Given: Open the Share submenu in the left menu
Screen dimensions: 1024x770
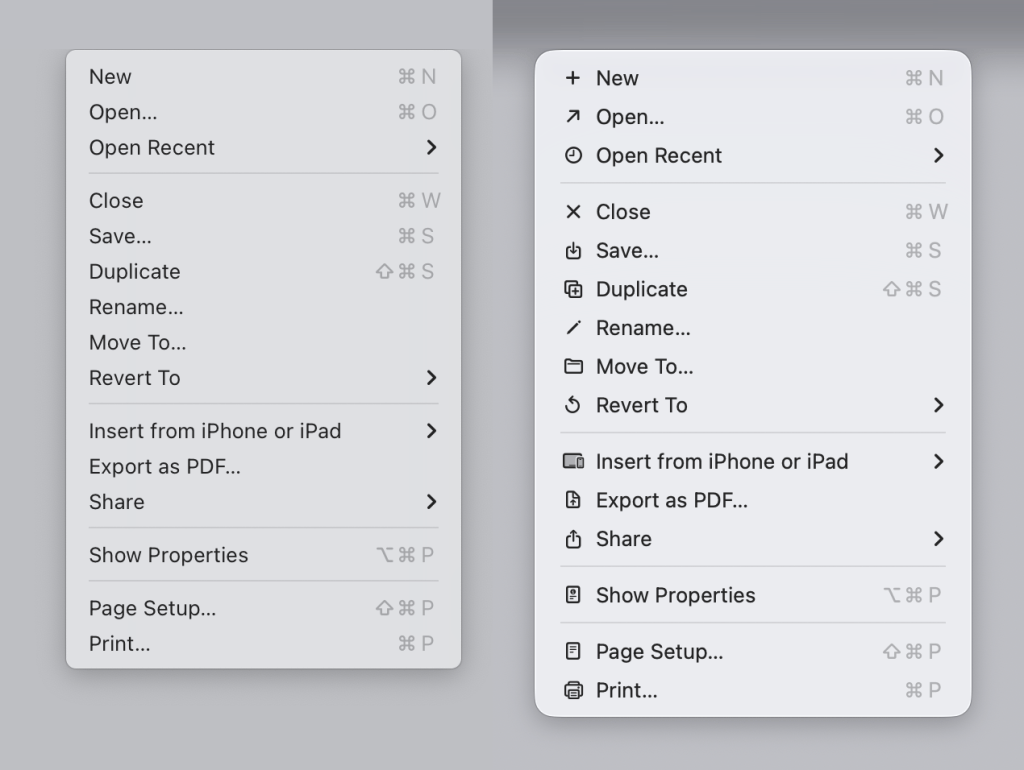Looking at the screenshot, I should [431, 502].
